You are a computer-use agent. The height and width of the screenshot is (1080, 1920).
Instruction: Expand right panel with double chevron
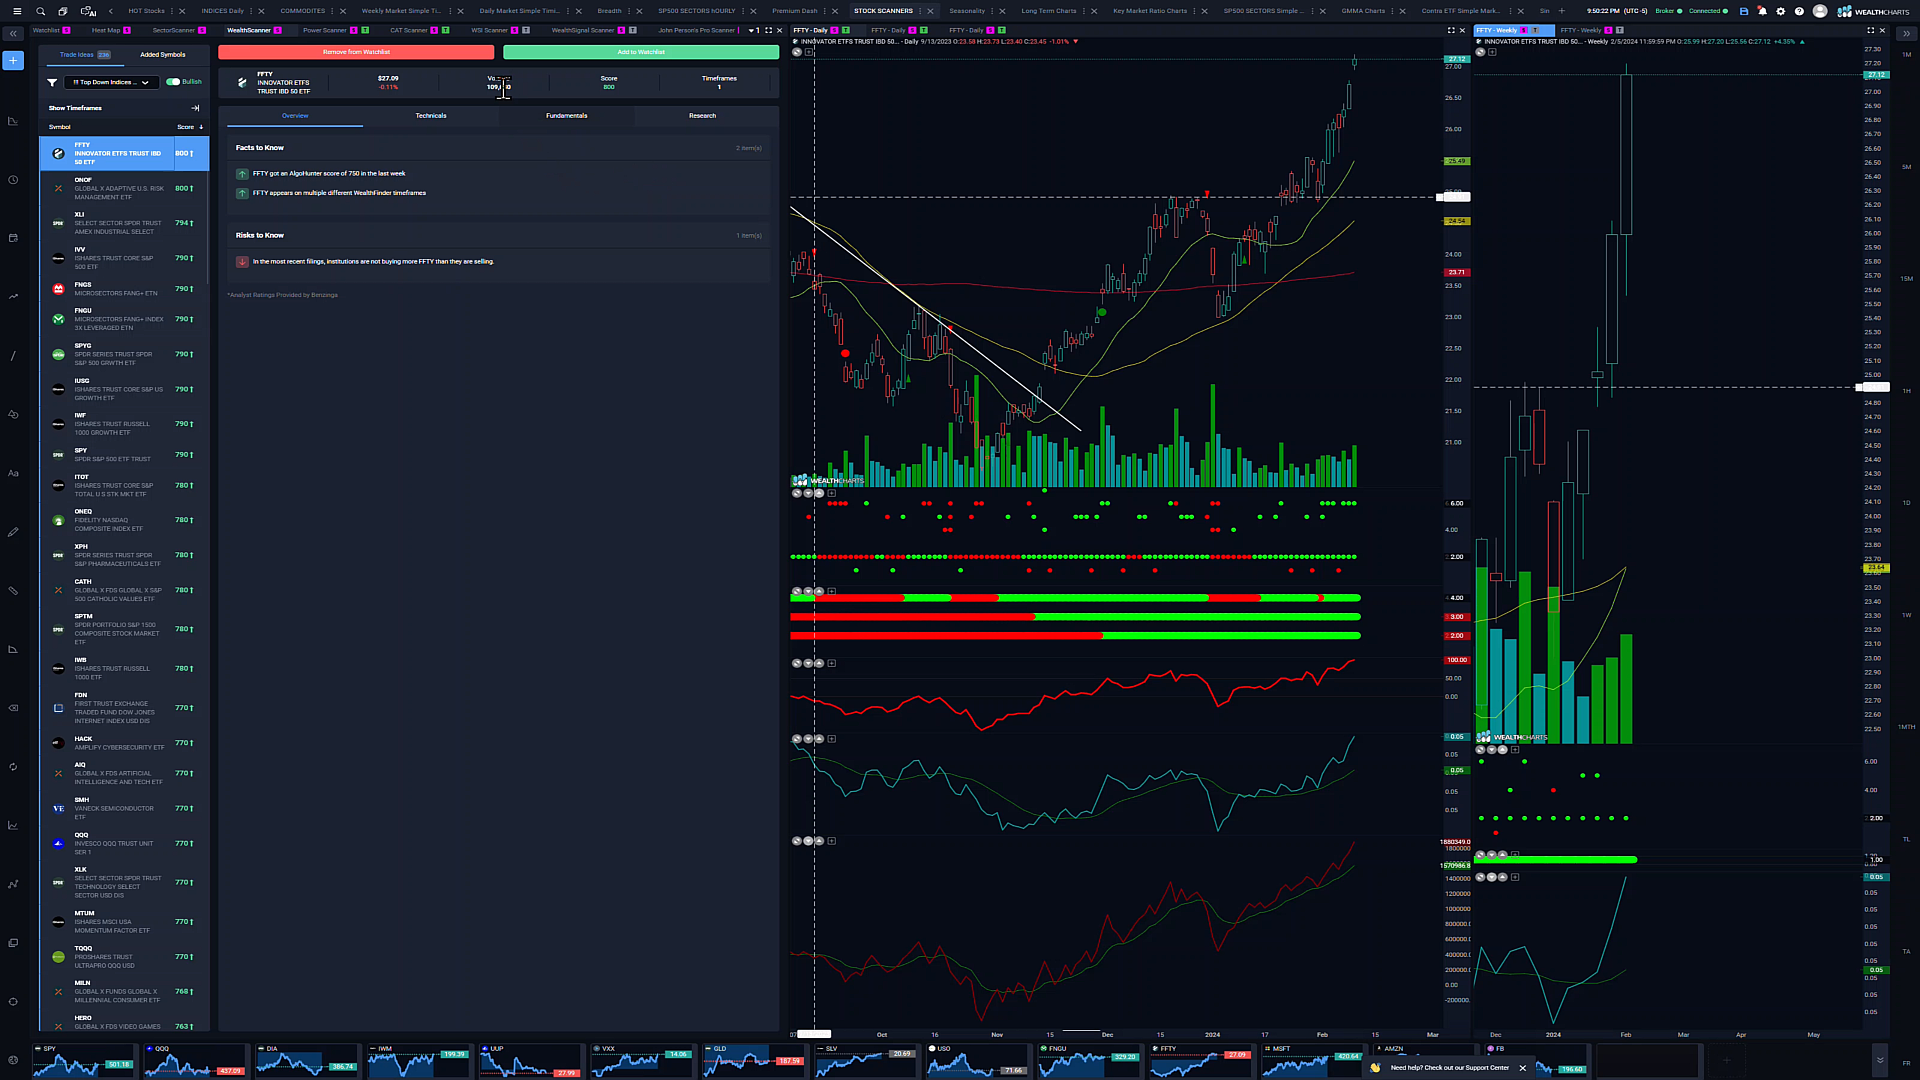(x=1906, y=33)
